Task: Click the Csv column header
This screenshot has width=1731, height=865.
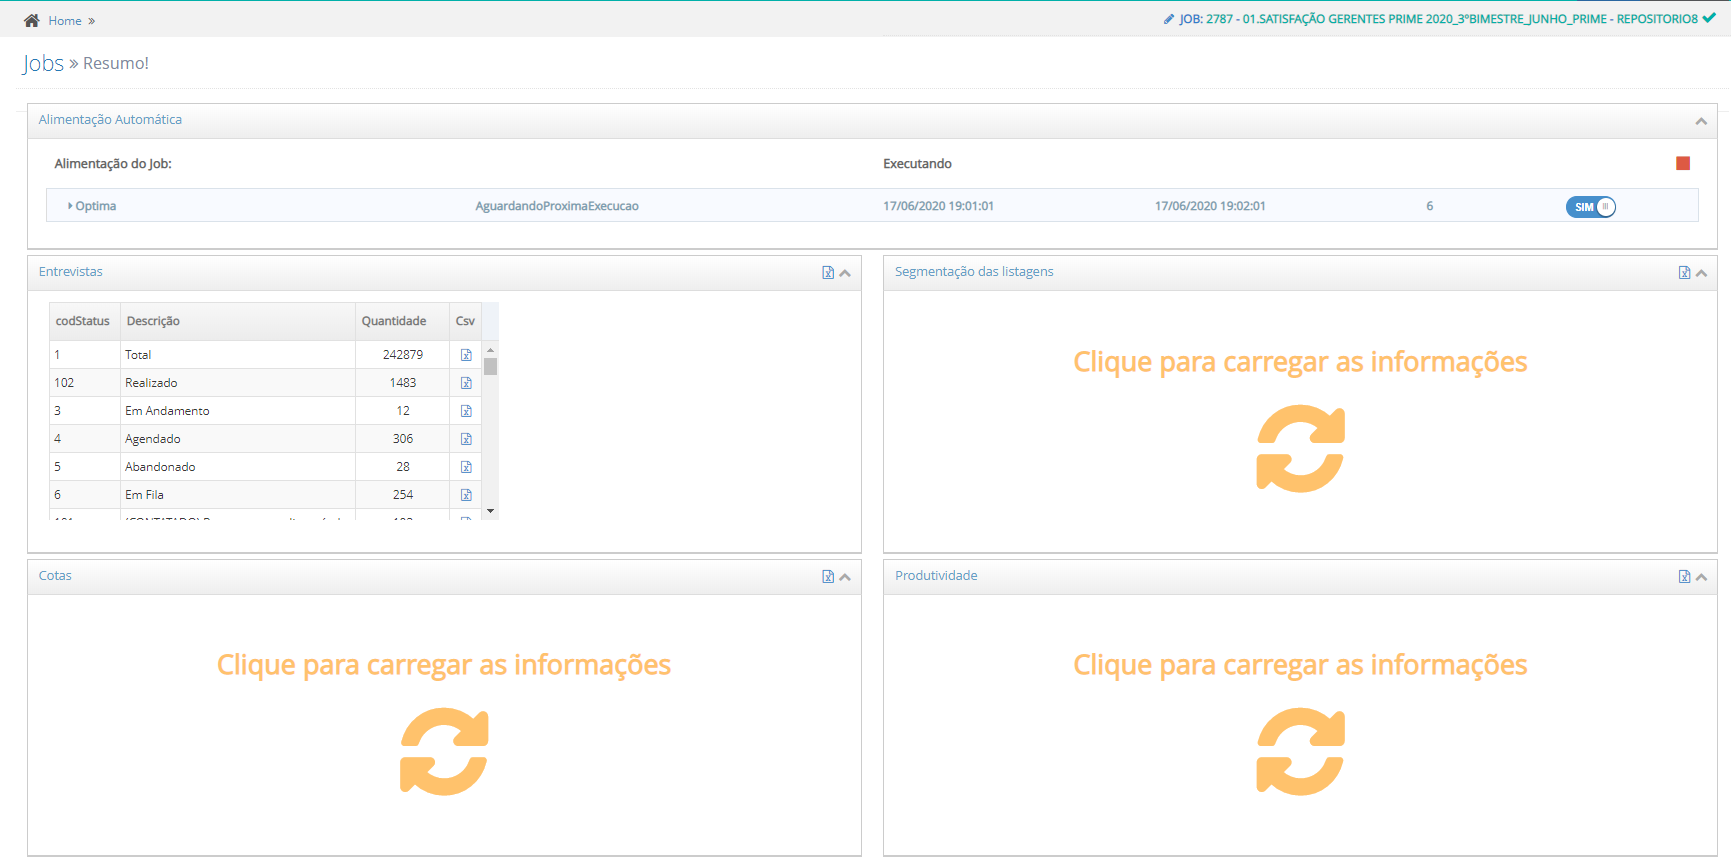Action: point(465,321)
